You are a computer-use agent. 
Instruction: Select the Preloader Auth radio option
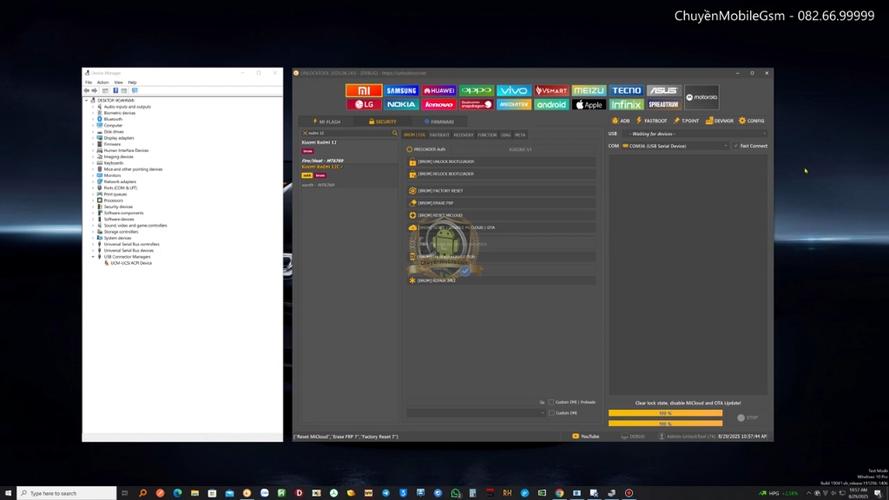[409, 150]
